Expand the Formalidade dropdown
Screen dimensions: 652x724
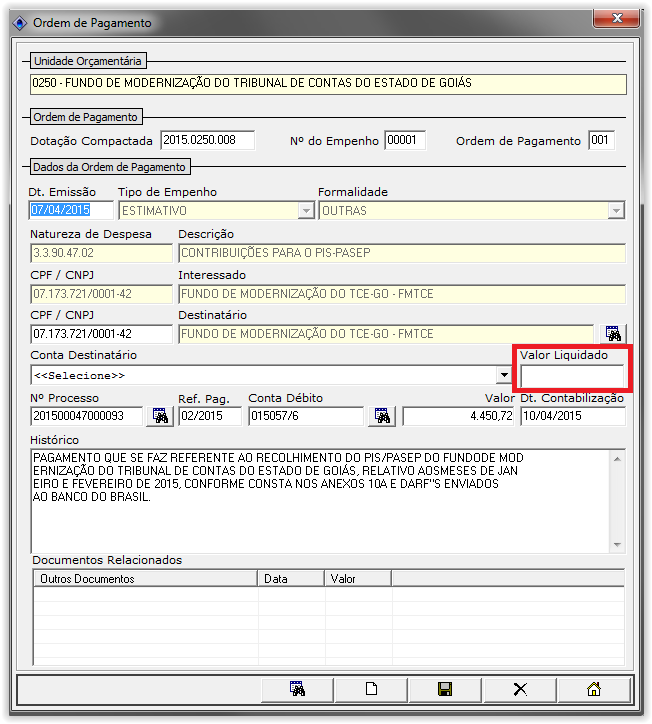tap(617, 211)
